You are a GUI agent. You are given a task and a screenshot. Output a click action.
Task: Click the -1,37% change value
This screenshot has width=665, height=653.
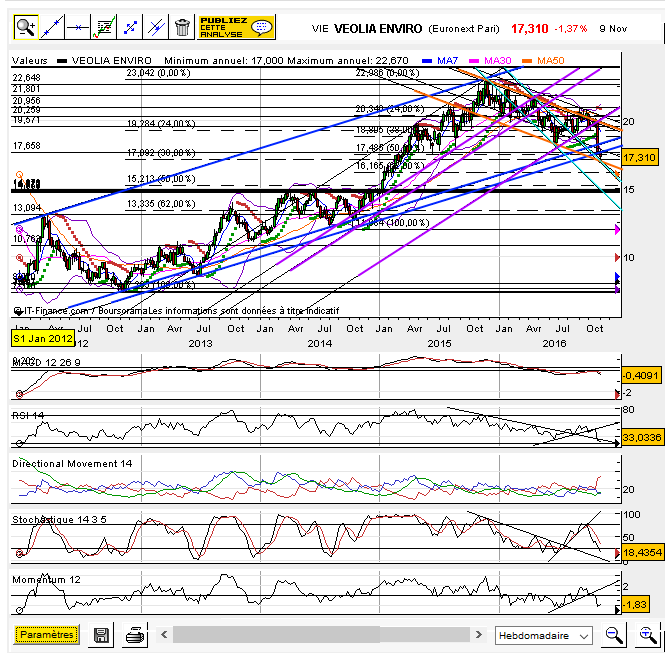[x=570, y=28]
